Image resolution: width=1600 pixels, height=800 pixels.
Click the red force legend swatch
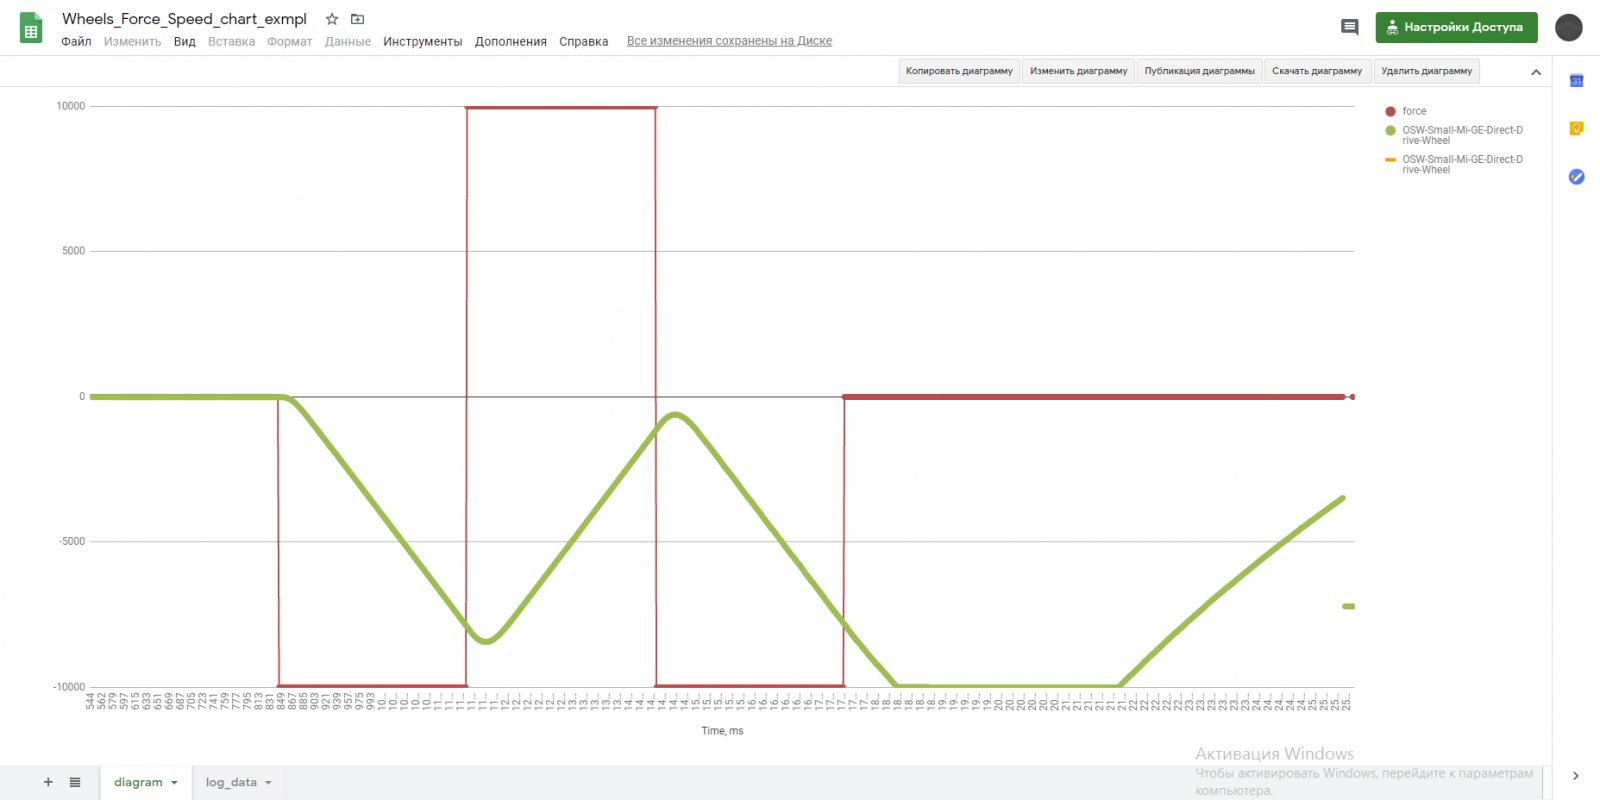coord(1390,111)
